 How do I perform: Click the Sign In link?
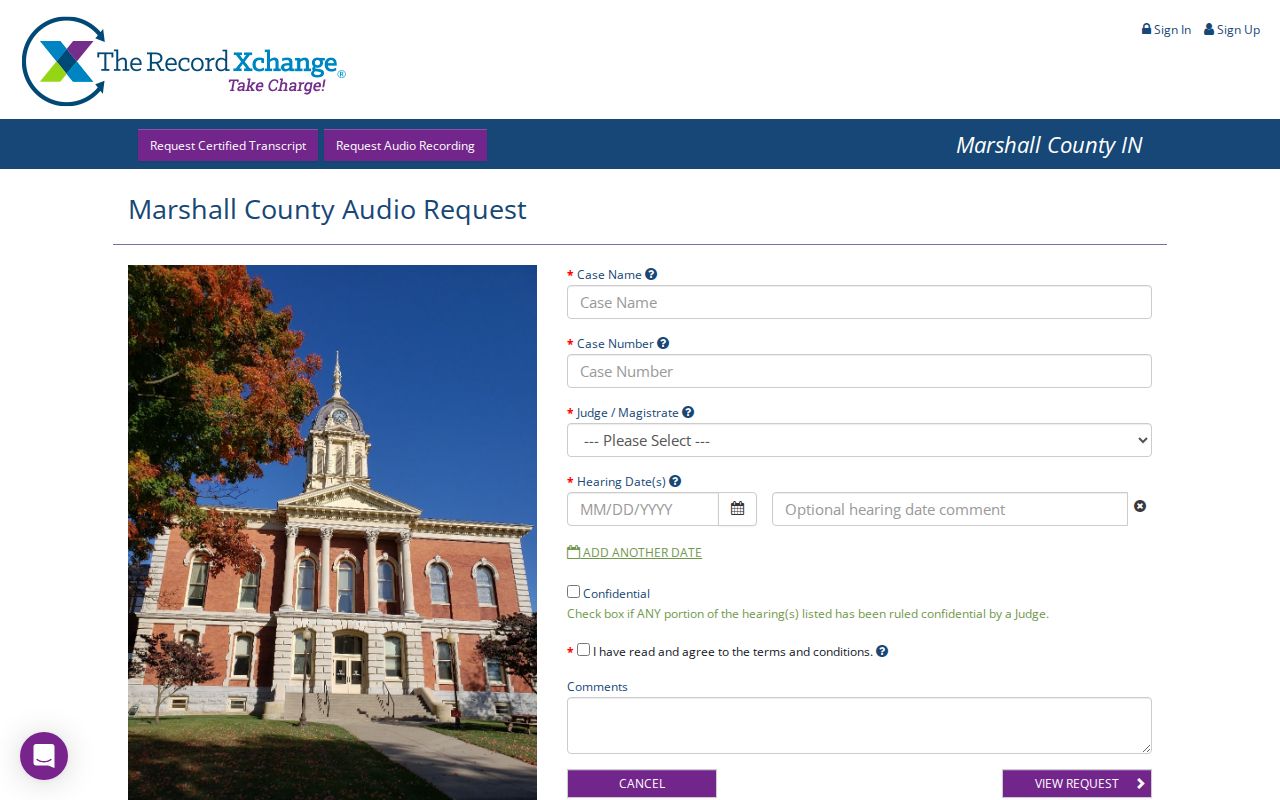tap(1166, 30)
